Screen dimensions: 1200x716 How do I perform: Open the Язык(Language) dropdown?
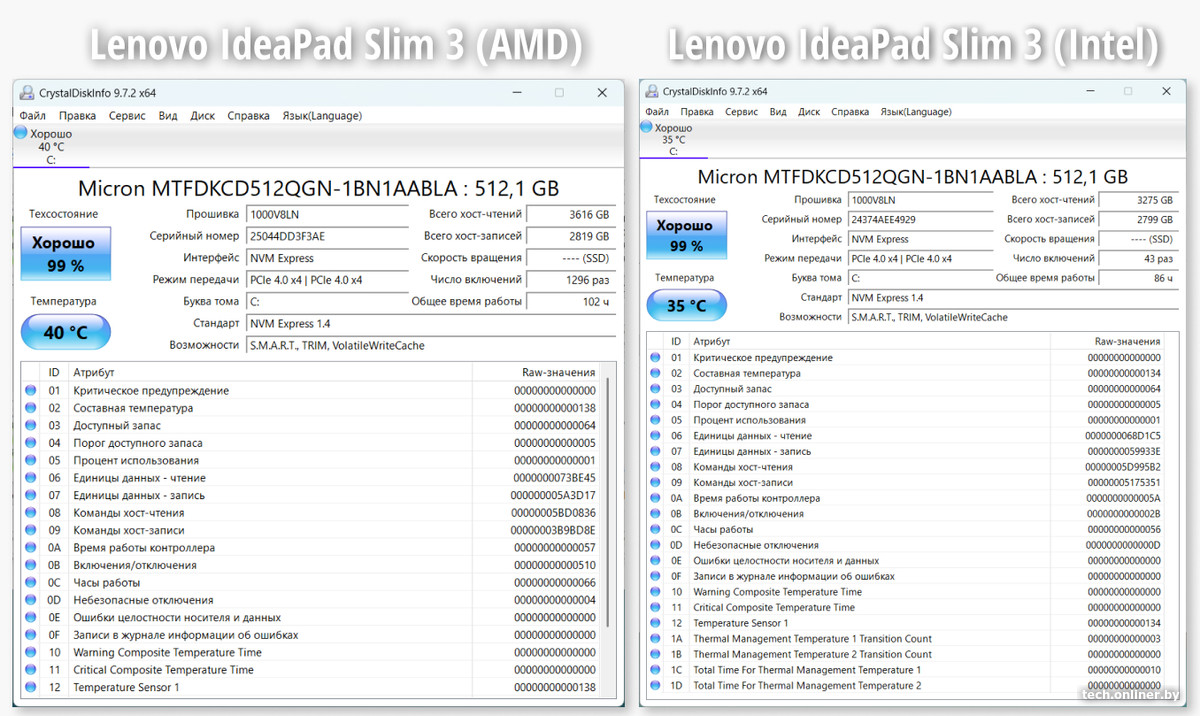coord(322,115)
